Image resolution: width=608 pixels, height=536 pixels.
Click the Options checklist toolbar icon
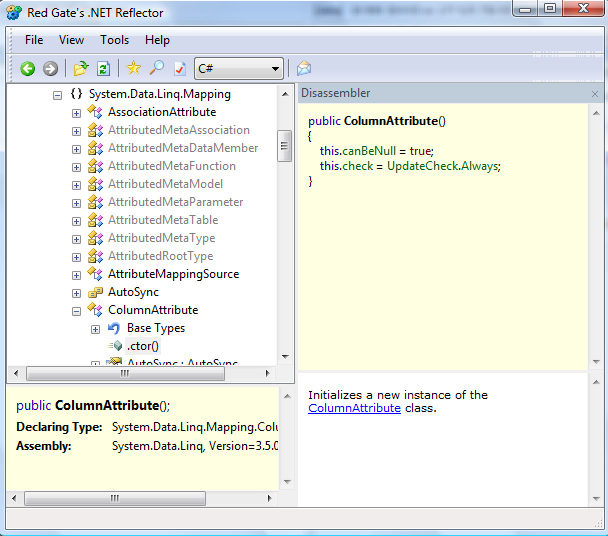click(180, 69)
